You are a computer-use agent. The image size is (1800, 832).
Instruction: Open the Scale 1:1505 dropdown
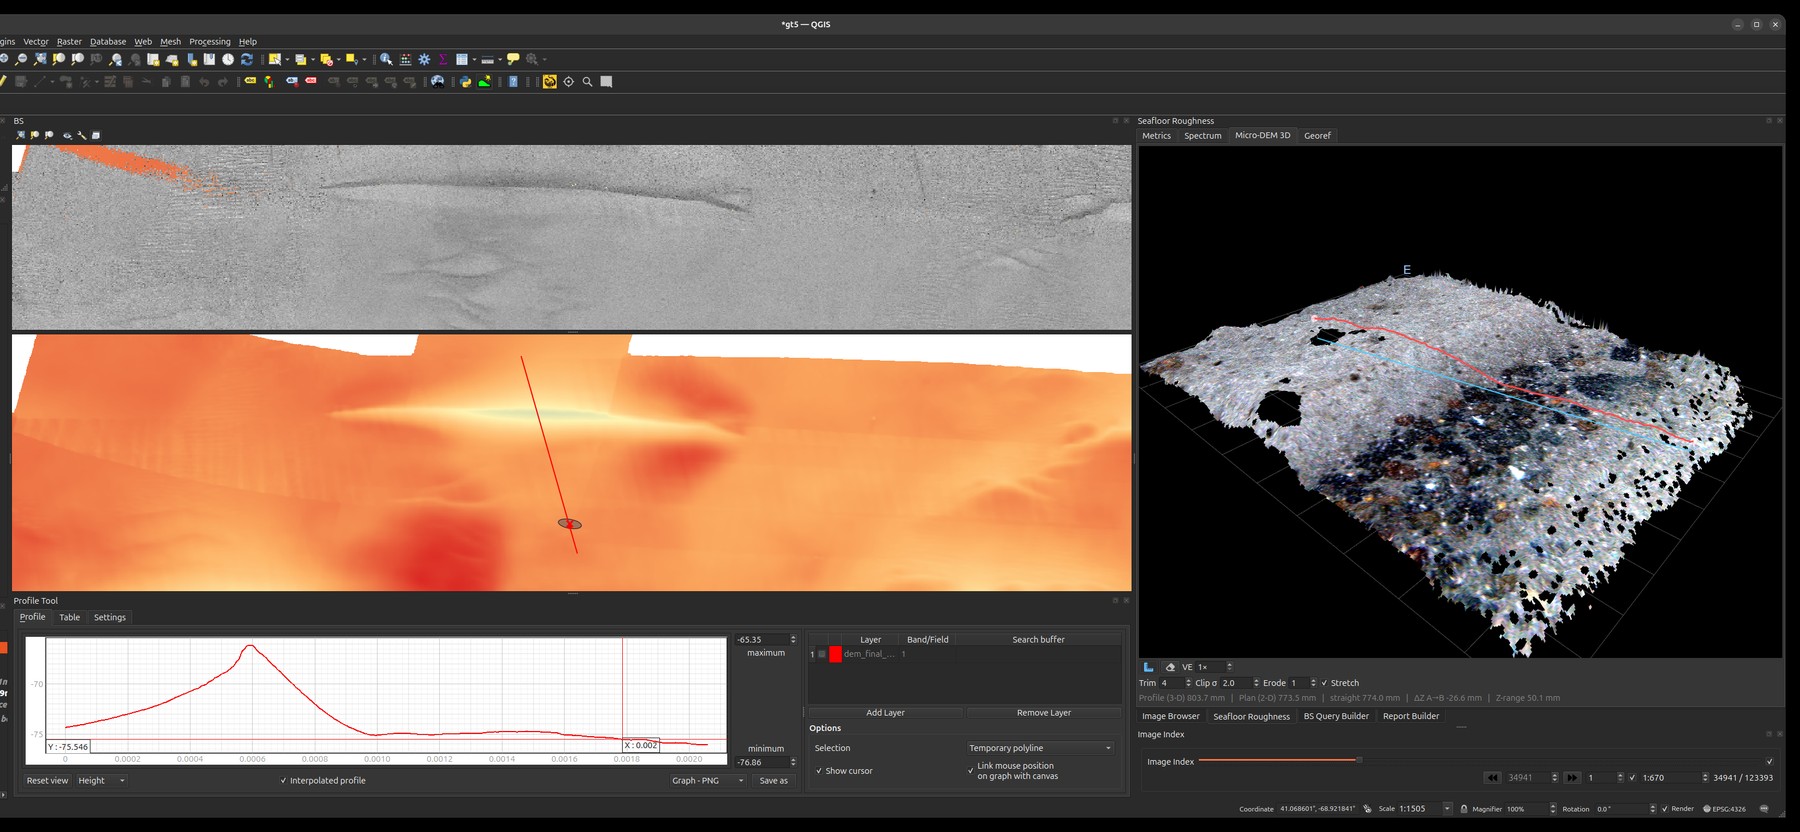tap(1447, 808)
